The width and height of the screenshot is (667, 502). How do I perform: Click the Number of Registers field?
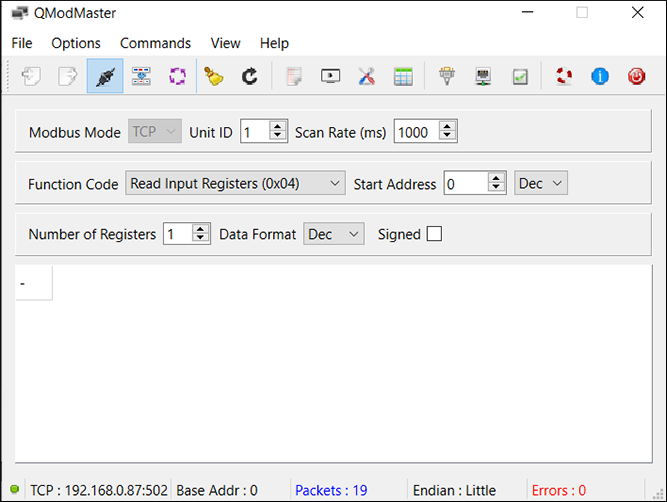pyautogui.click(x=178, y=234)
